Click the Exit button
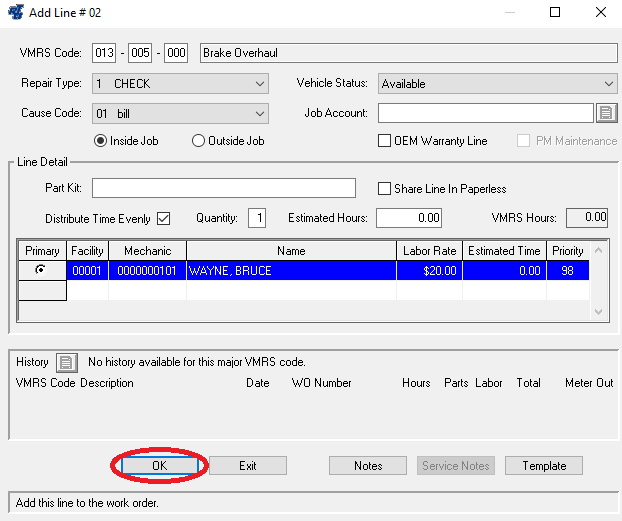Viewport: 622px width, 521px height. coord(248,465)
